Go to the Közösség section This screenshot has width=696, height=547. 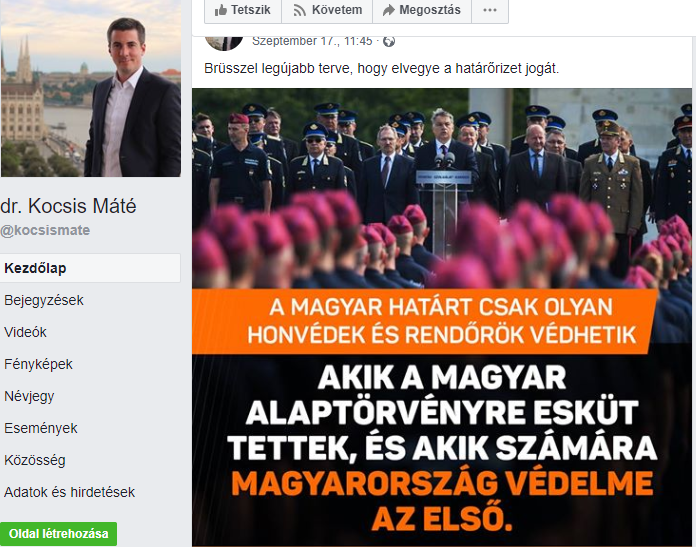pyautogui.click(x=35, y=460)
